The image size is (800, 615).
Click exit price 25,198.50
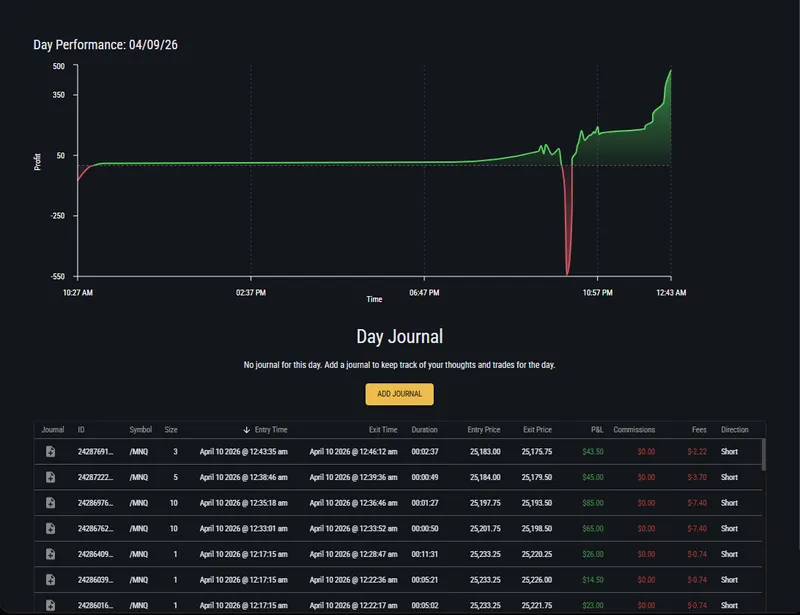point(537,528)
